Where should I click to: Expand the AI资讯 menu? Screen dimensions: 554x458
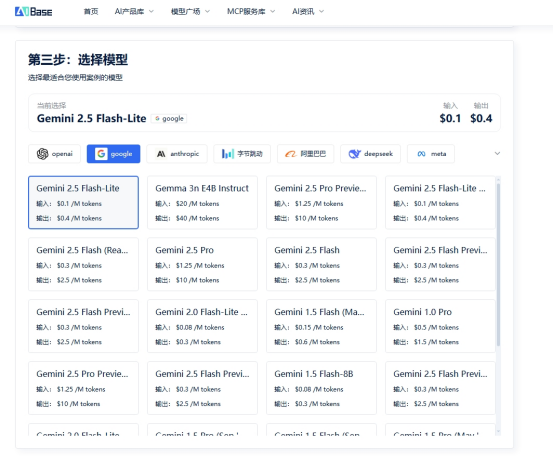point(307,12)
